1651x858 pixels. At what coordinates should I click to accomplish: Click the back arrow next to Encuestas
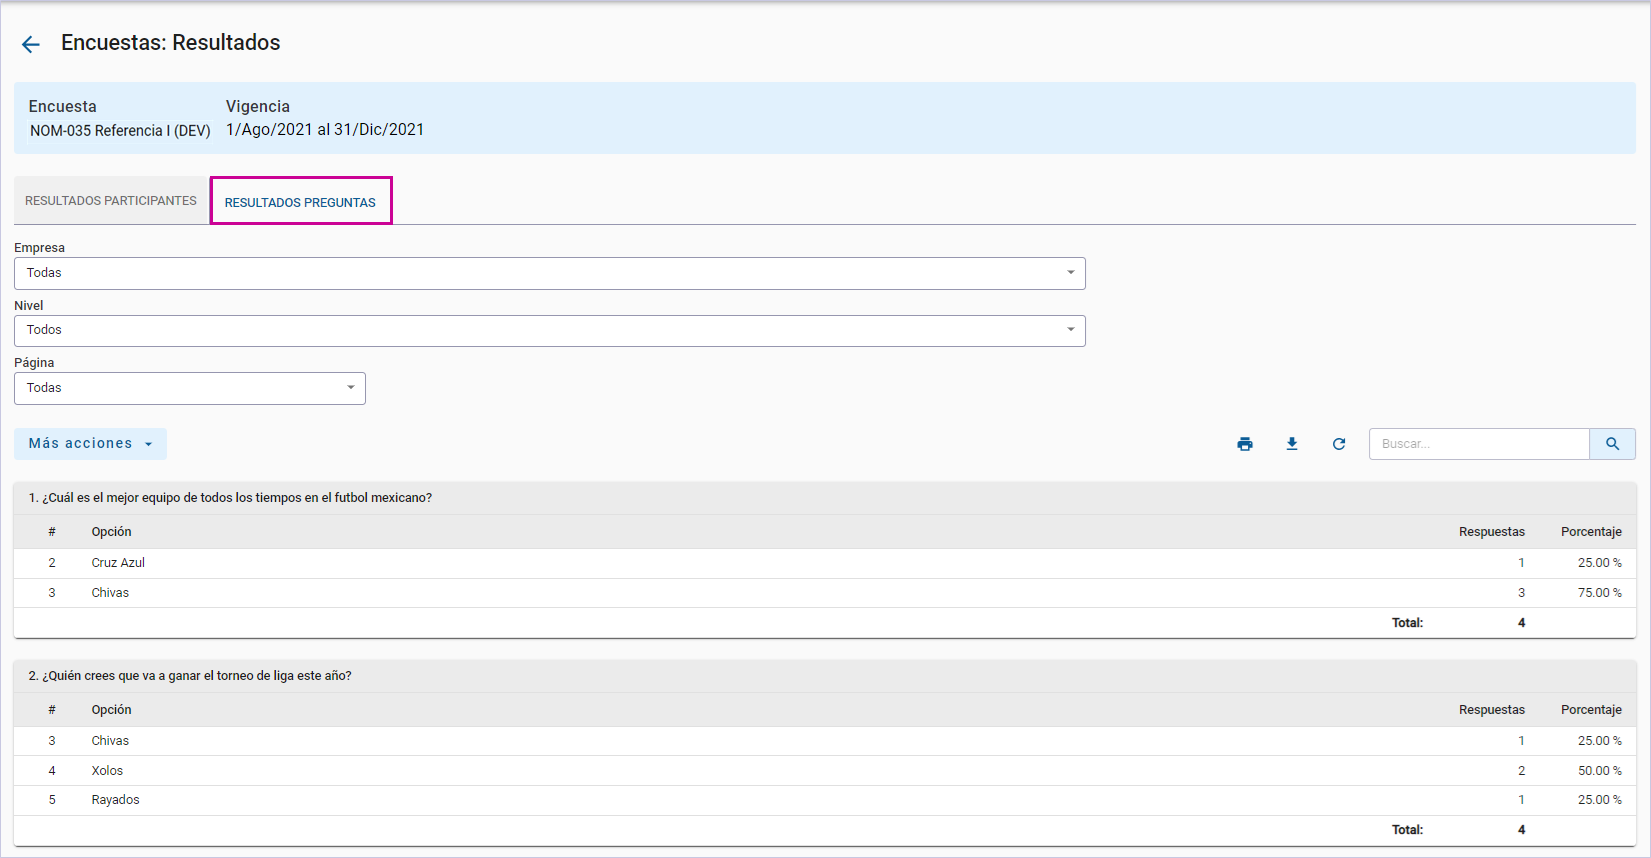coord(31,44)
